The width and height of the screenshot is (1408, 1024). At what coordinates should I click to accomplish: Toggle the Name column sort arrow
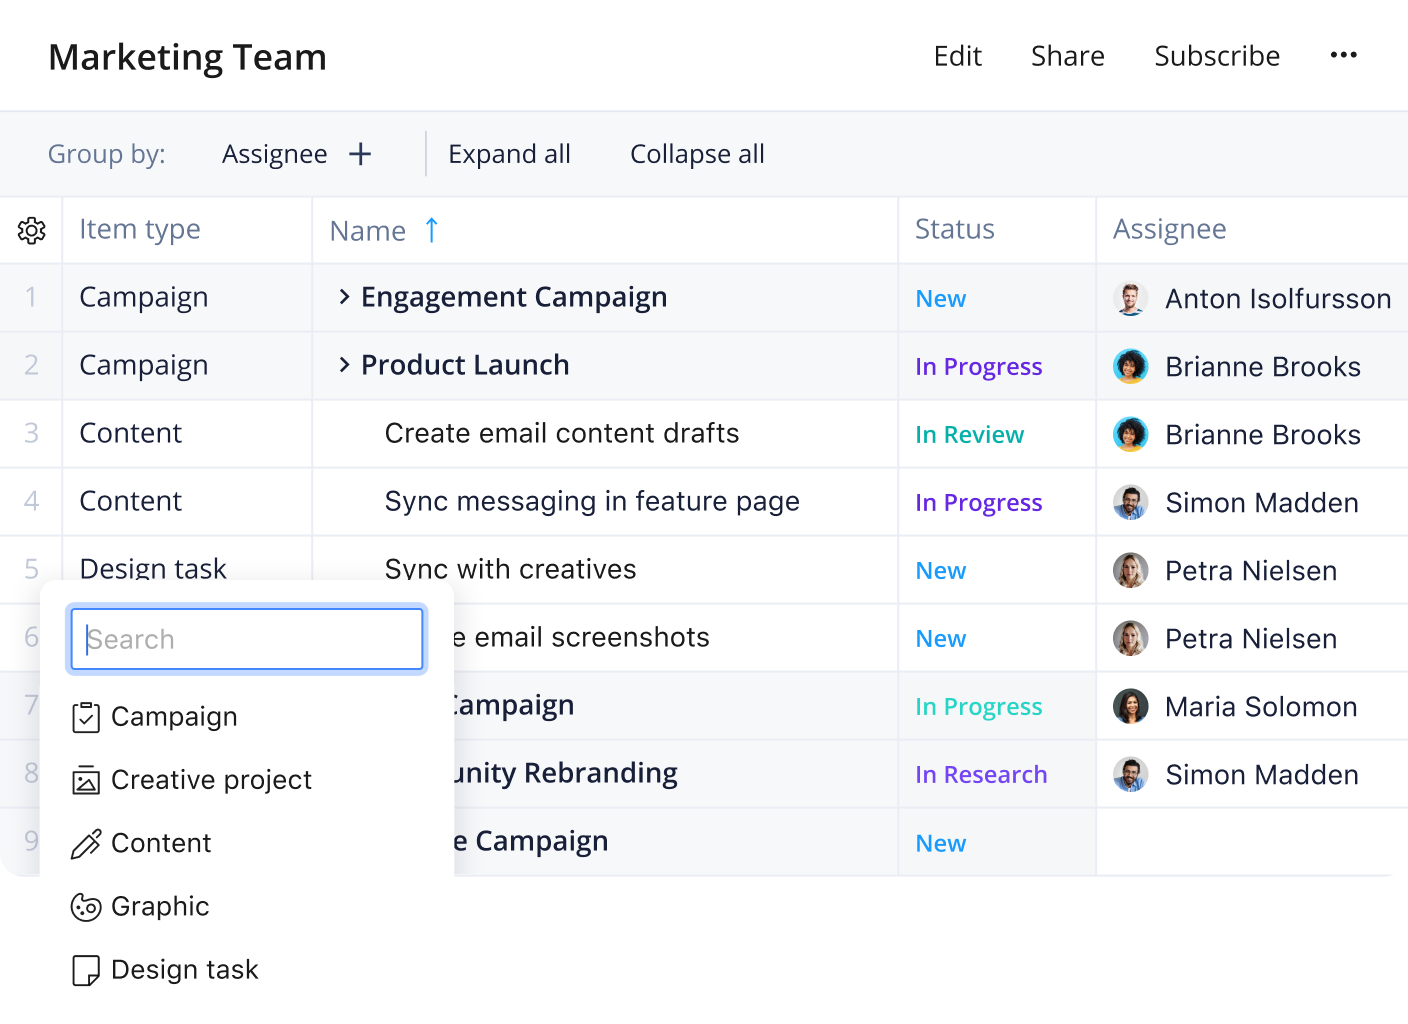(x=431, y=230)
